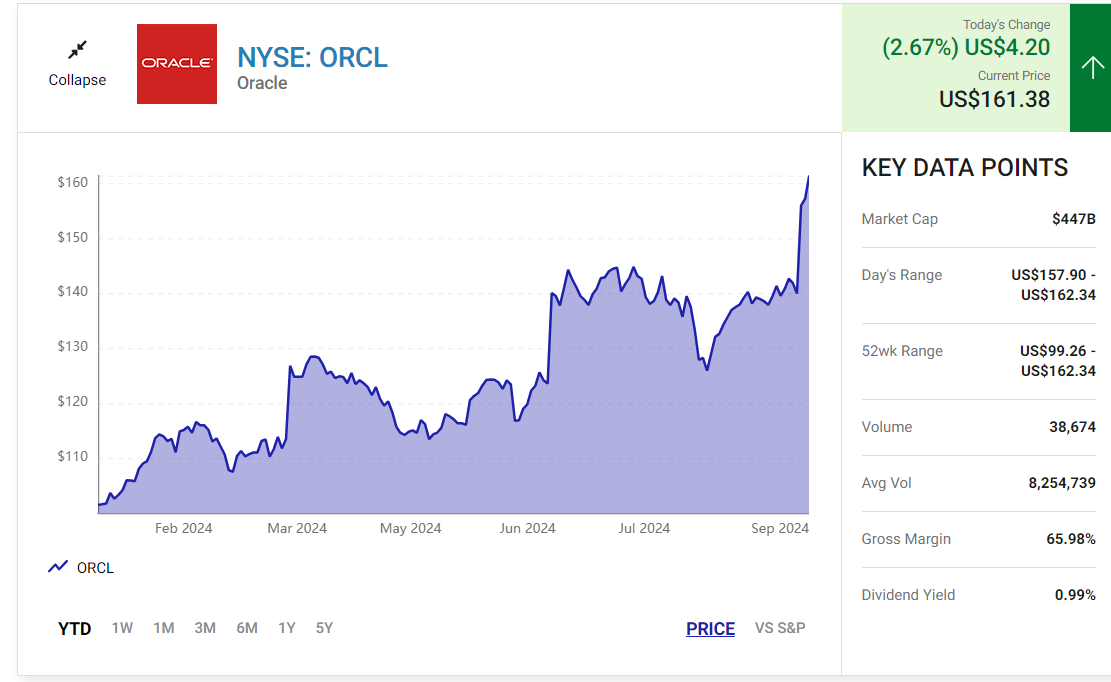Click the $140 y-axis label
This screenshot has height=682, width=1111.
(73, 291)
